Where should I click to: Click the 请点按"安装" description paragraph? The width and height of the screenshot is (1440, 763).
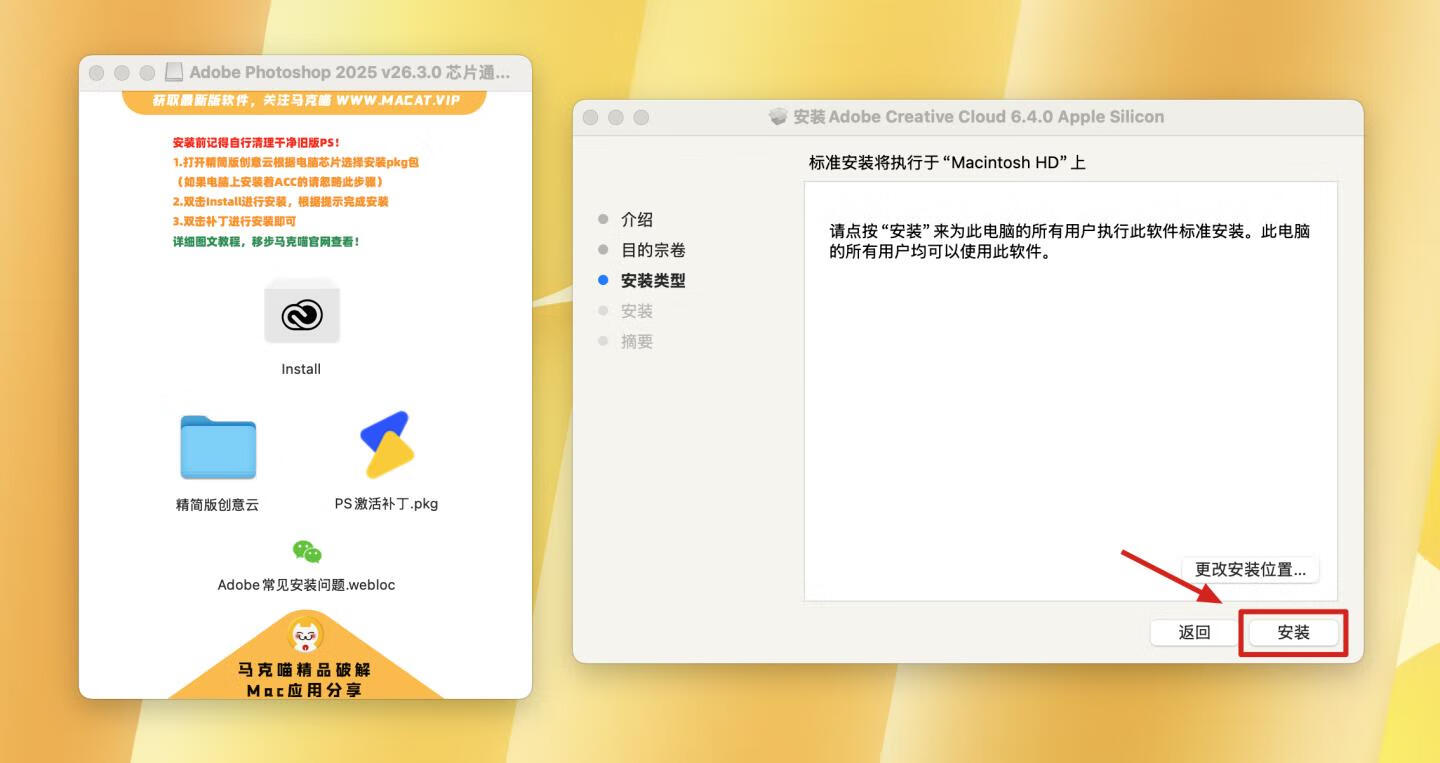1070,241
